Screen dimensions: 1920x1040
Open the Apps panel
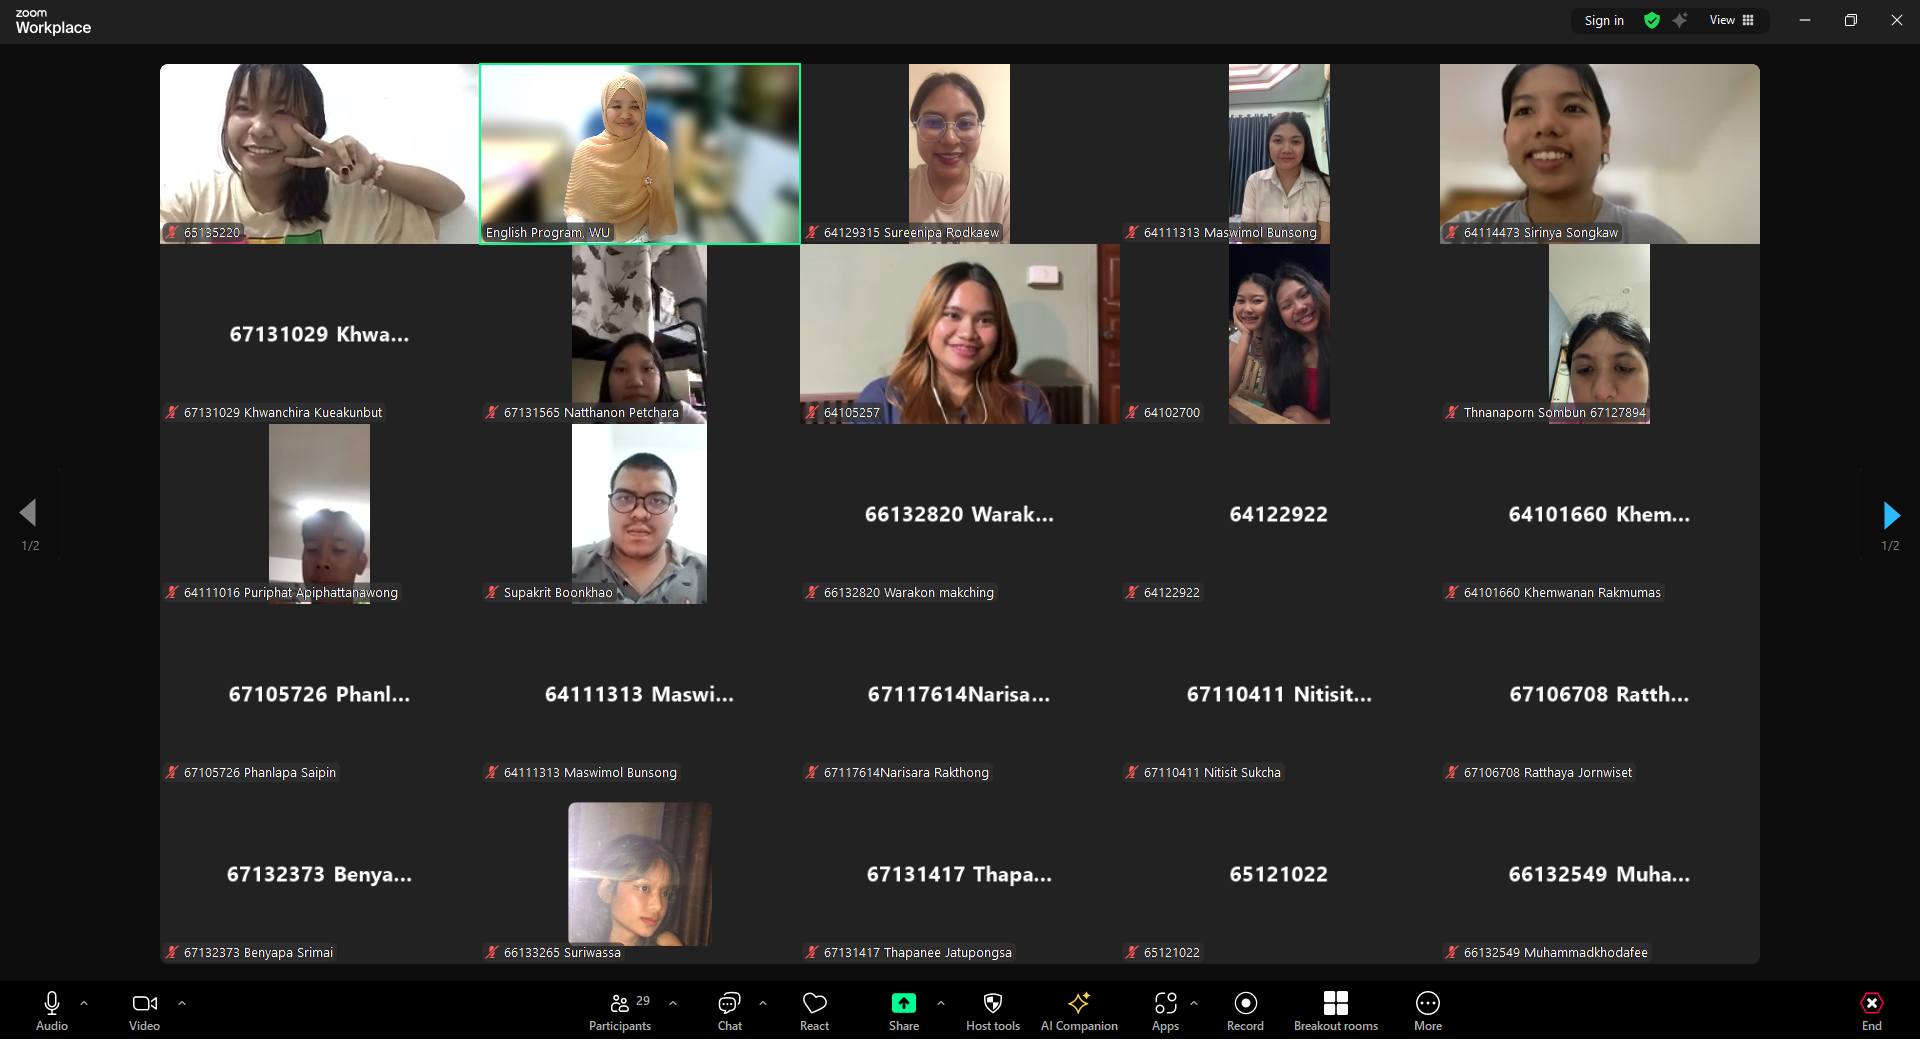pos(1165,1011)
